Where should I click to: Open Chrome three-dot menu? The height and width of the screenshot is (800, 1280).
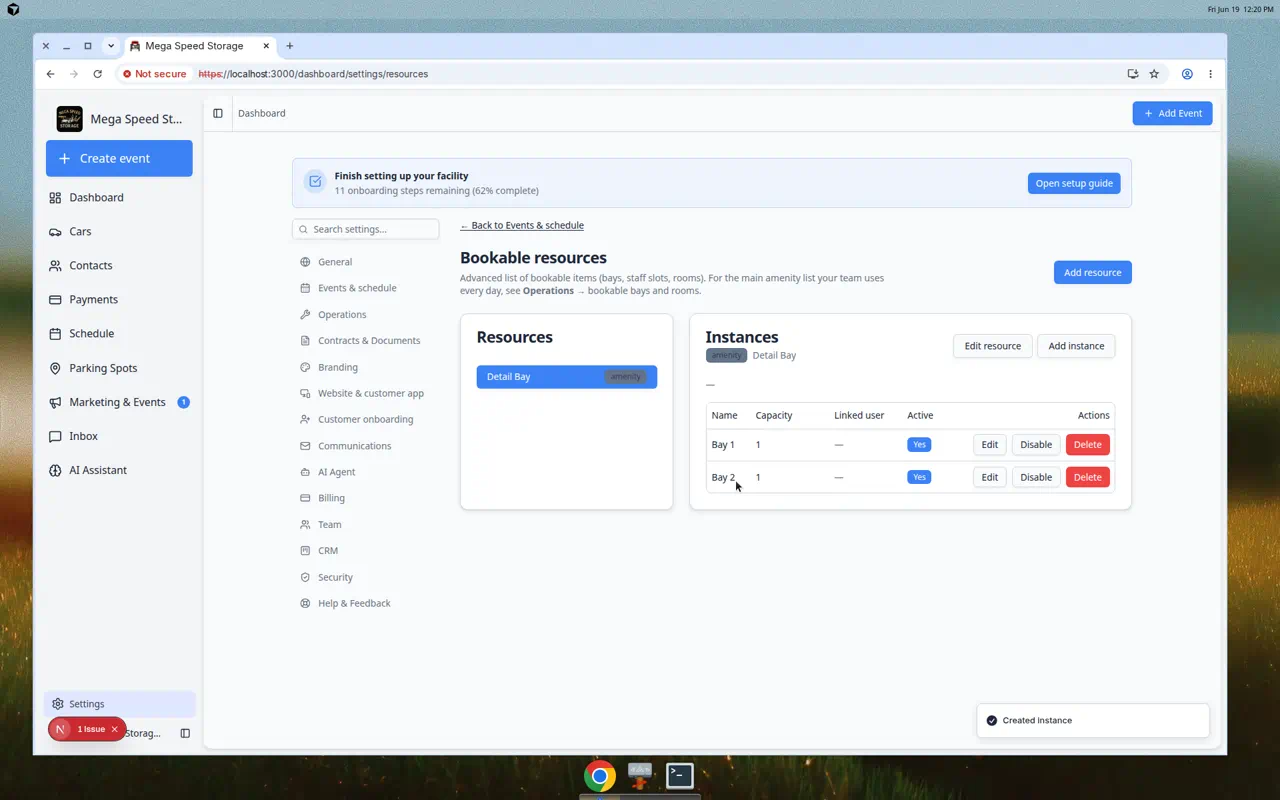coord(1210,74)
